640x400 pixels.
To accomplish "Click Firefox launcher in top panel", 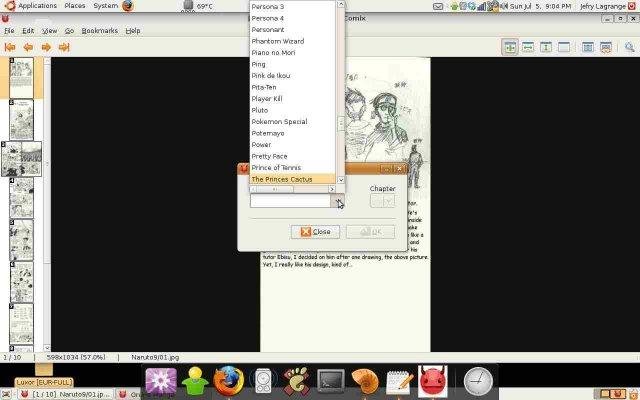I will 128,6.
